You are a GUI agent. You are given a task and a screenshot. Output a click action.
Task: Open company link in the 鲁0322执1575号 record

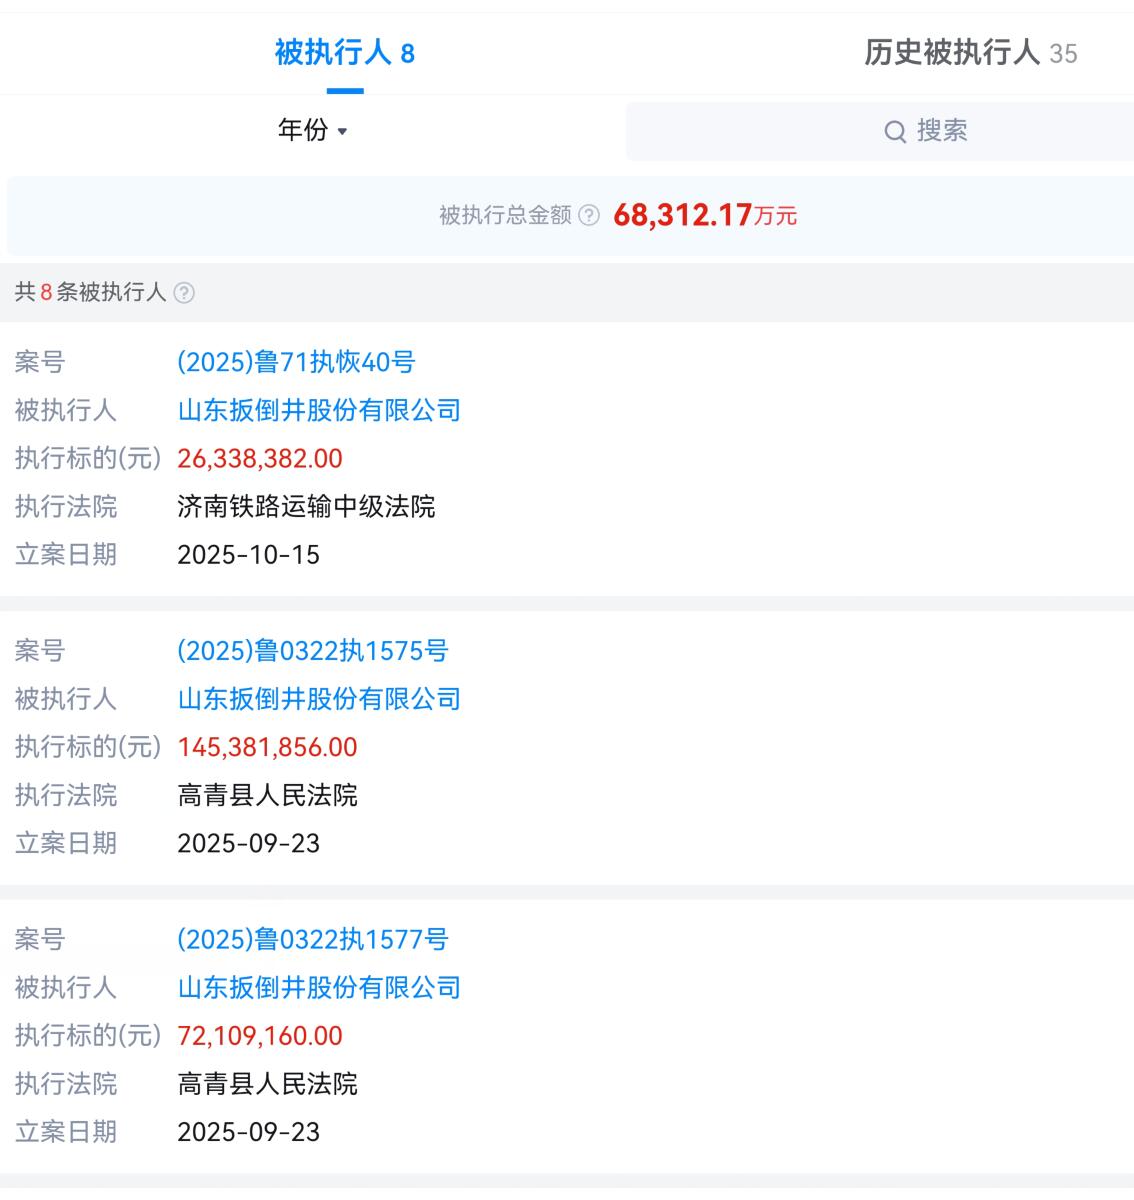(x=319, y=699)
